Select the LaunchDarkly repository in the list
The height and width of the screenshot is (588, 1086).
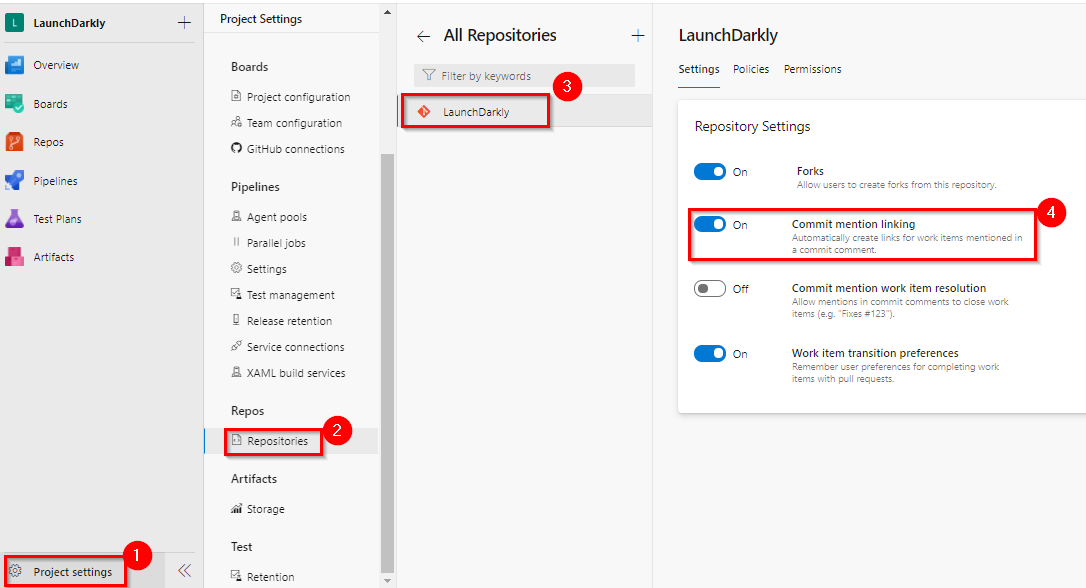tap(525, 112)
